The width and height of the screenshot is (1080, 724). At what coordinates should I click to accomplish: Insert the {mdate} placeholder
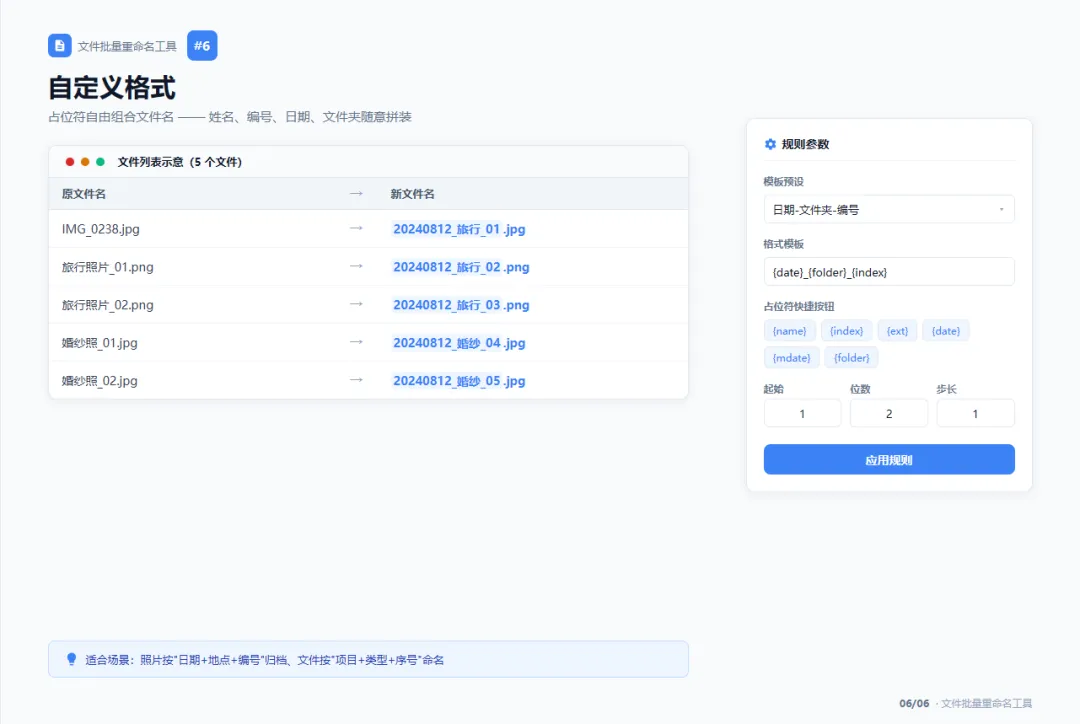pos(791,358)
